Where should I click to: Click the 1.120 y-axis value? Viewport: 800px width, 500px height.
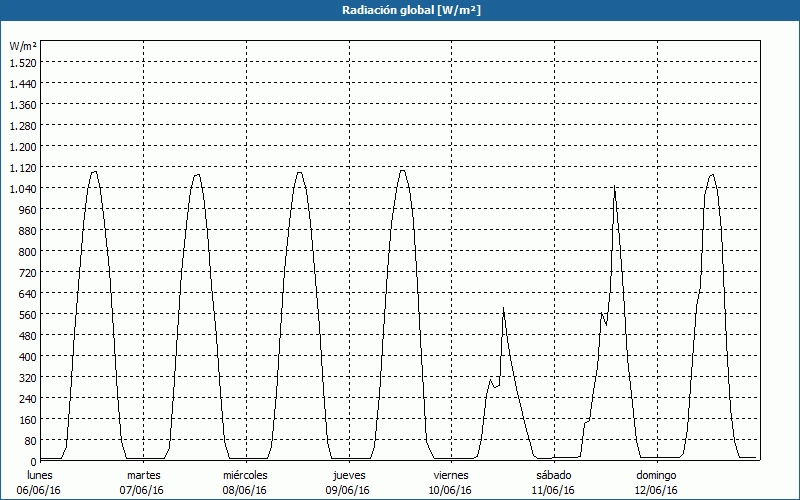[23, 168]
